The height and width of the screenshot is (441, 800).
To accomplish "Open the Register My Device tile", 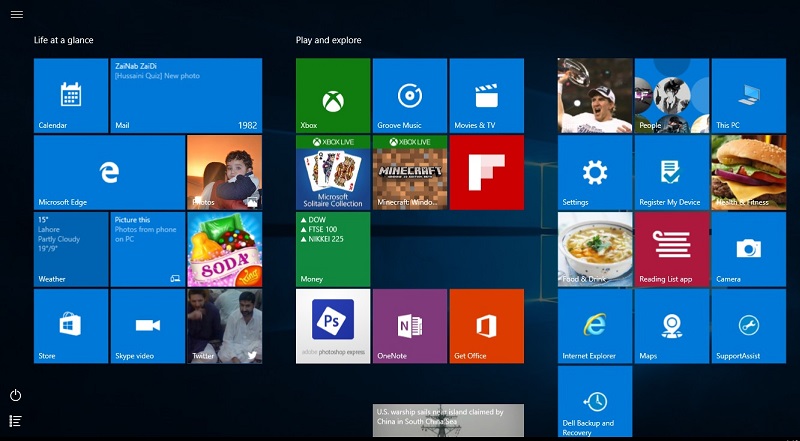I will [672, 173].
